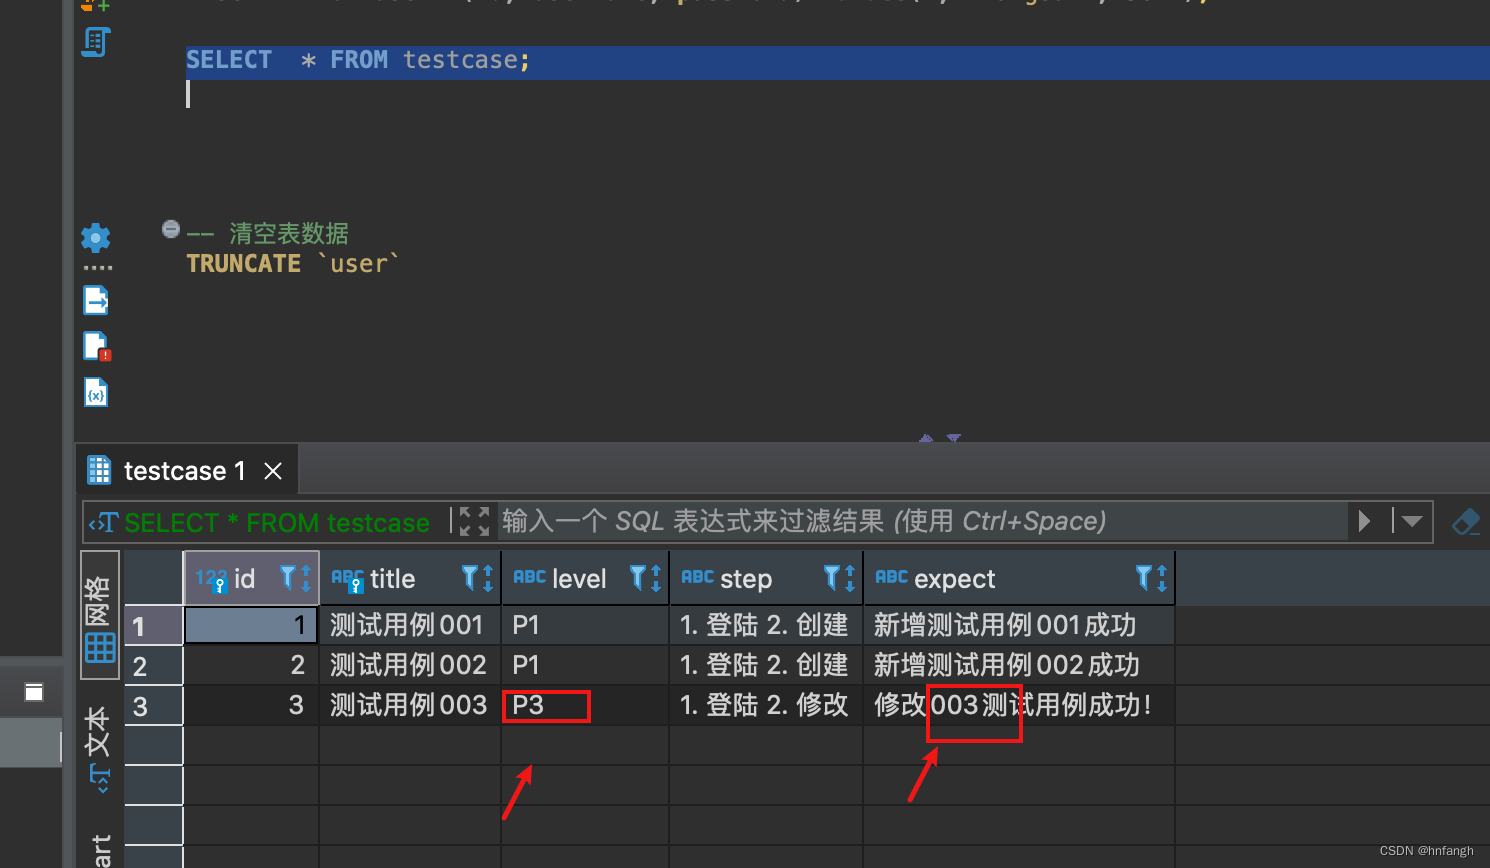
Task: Open the filter icon on id column
Action: [288, 577]
